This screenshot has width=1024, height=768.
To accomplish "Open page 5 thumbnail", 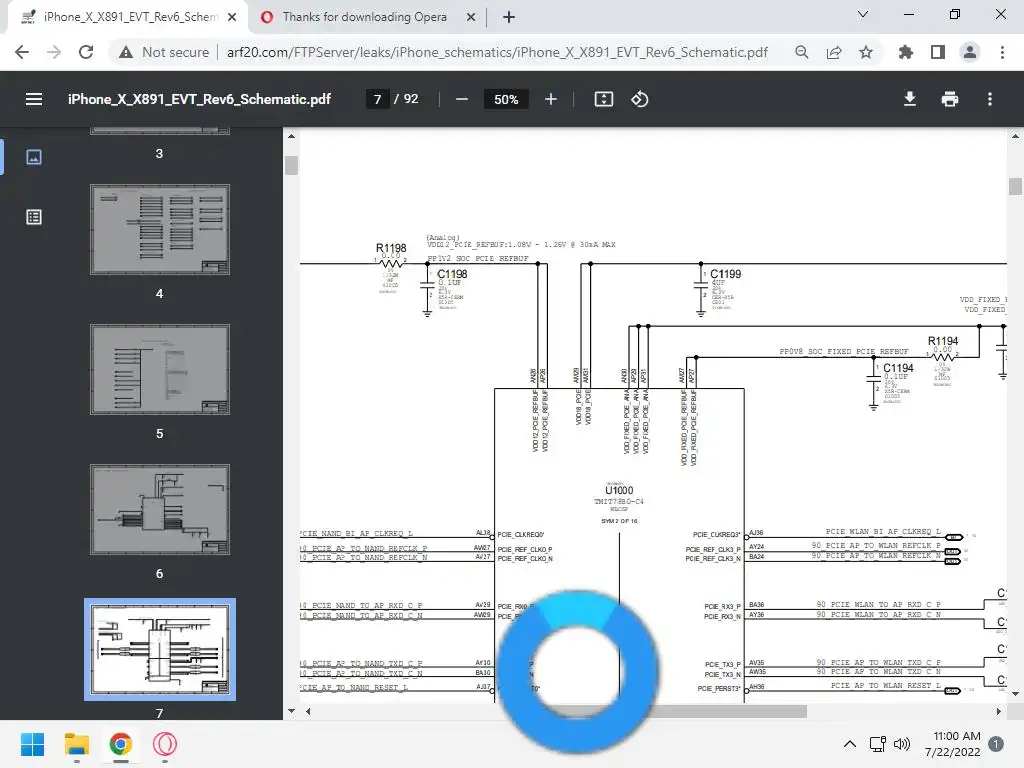I will point(160,369).
